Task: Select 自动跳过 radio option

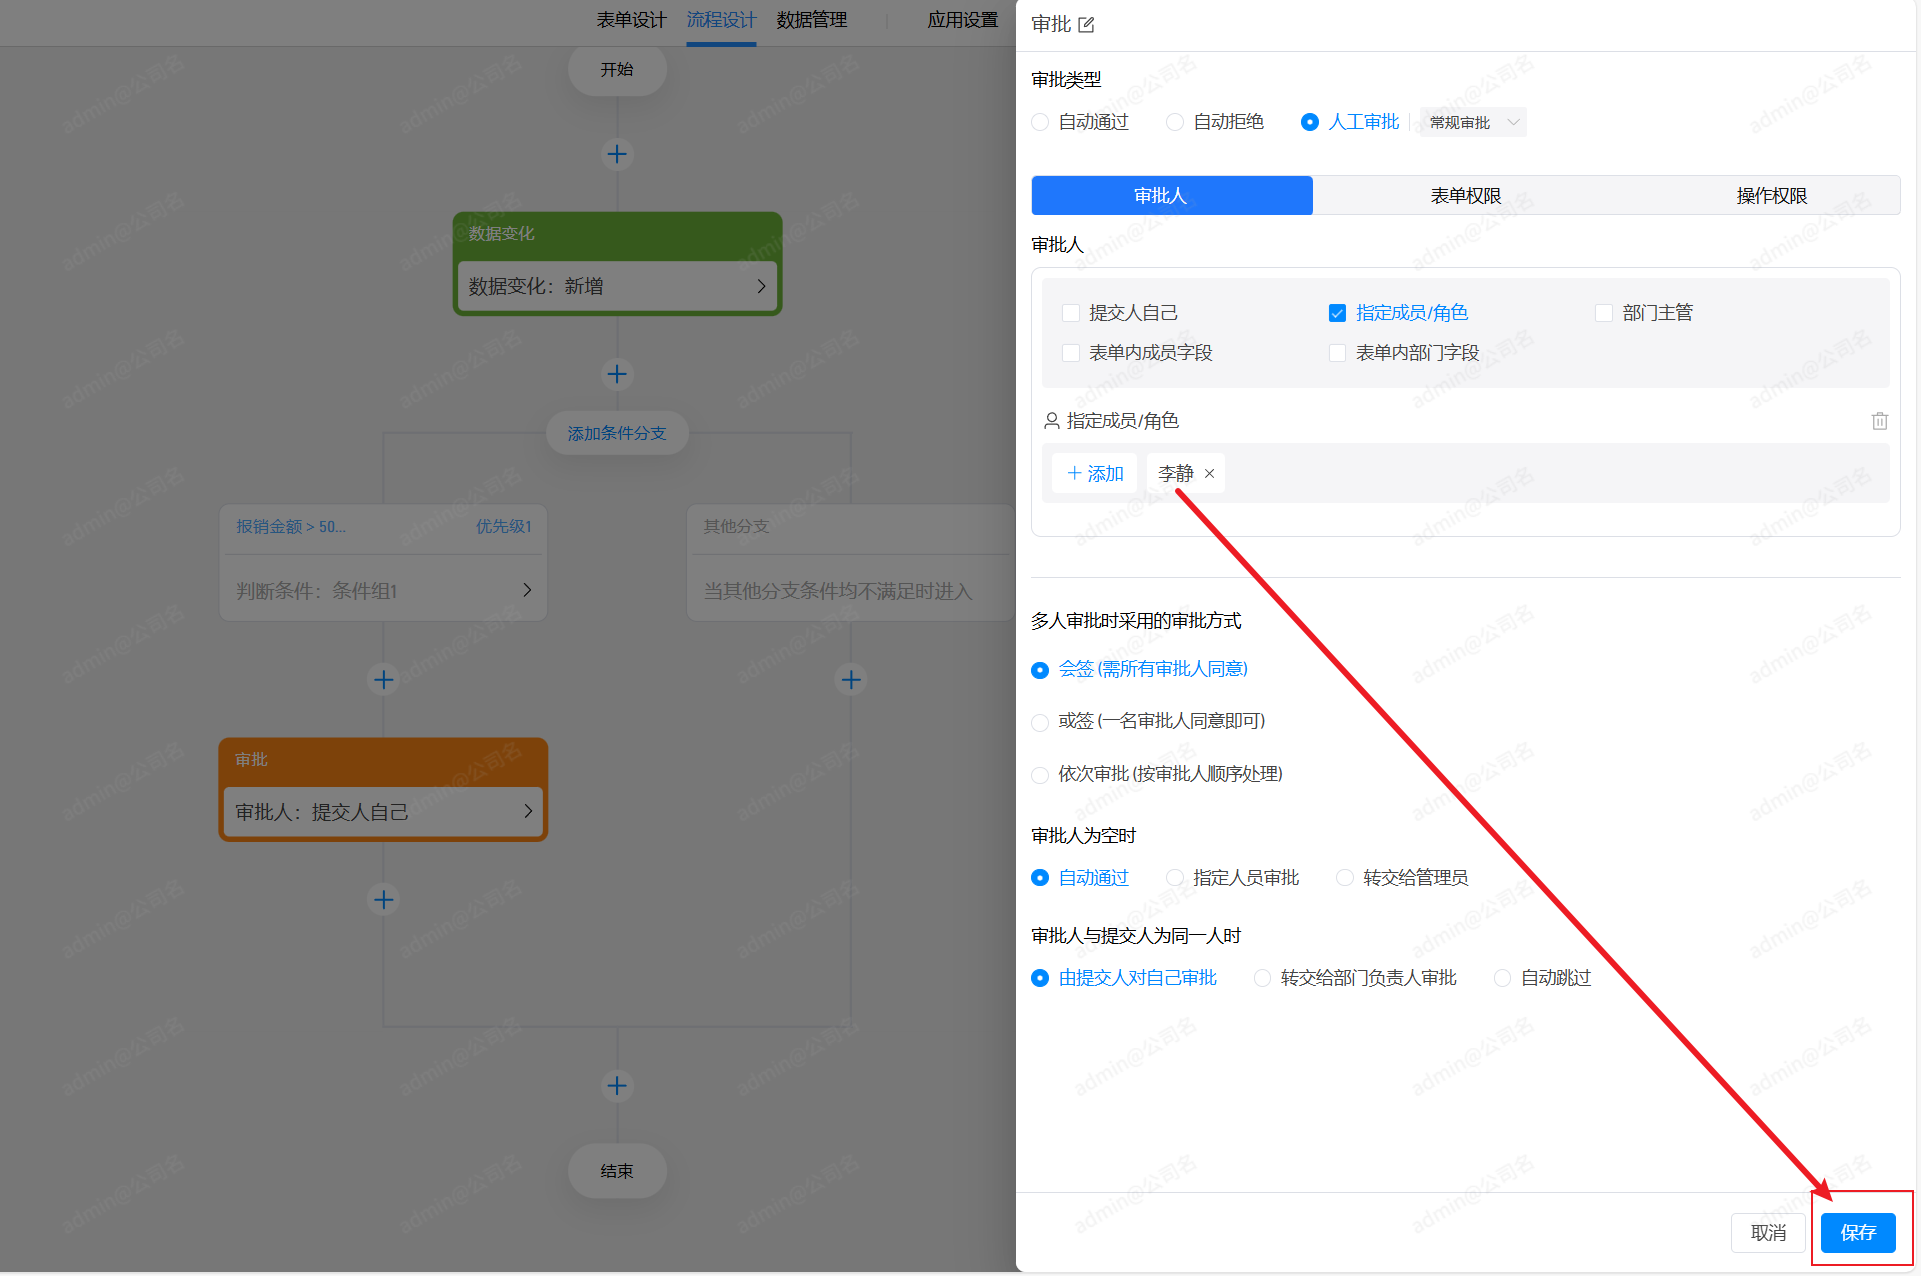Action: 1502,978
